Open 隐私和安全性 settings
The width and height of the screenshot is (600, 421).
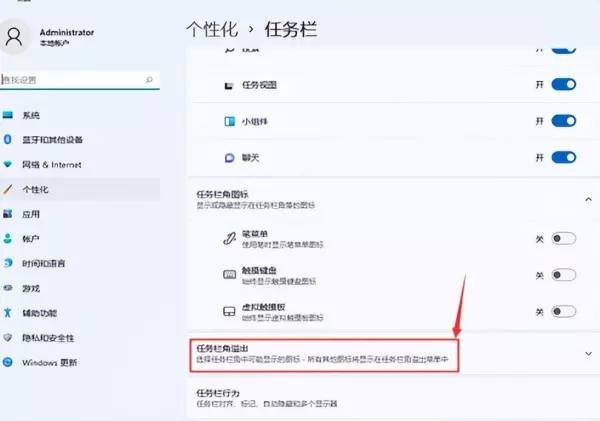80,338
